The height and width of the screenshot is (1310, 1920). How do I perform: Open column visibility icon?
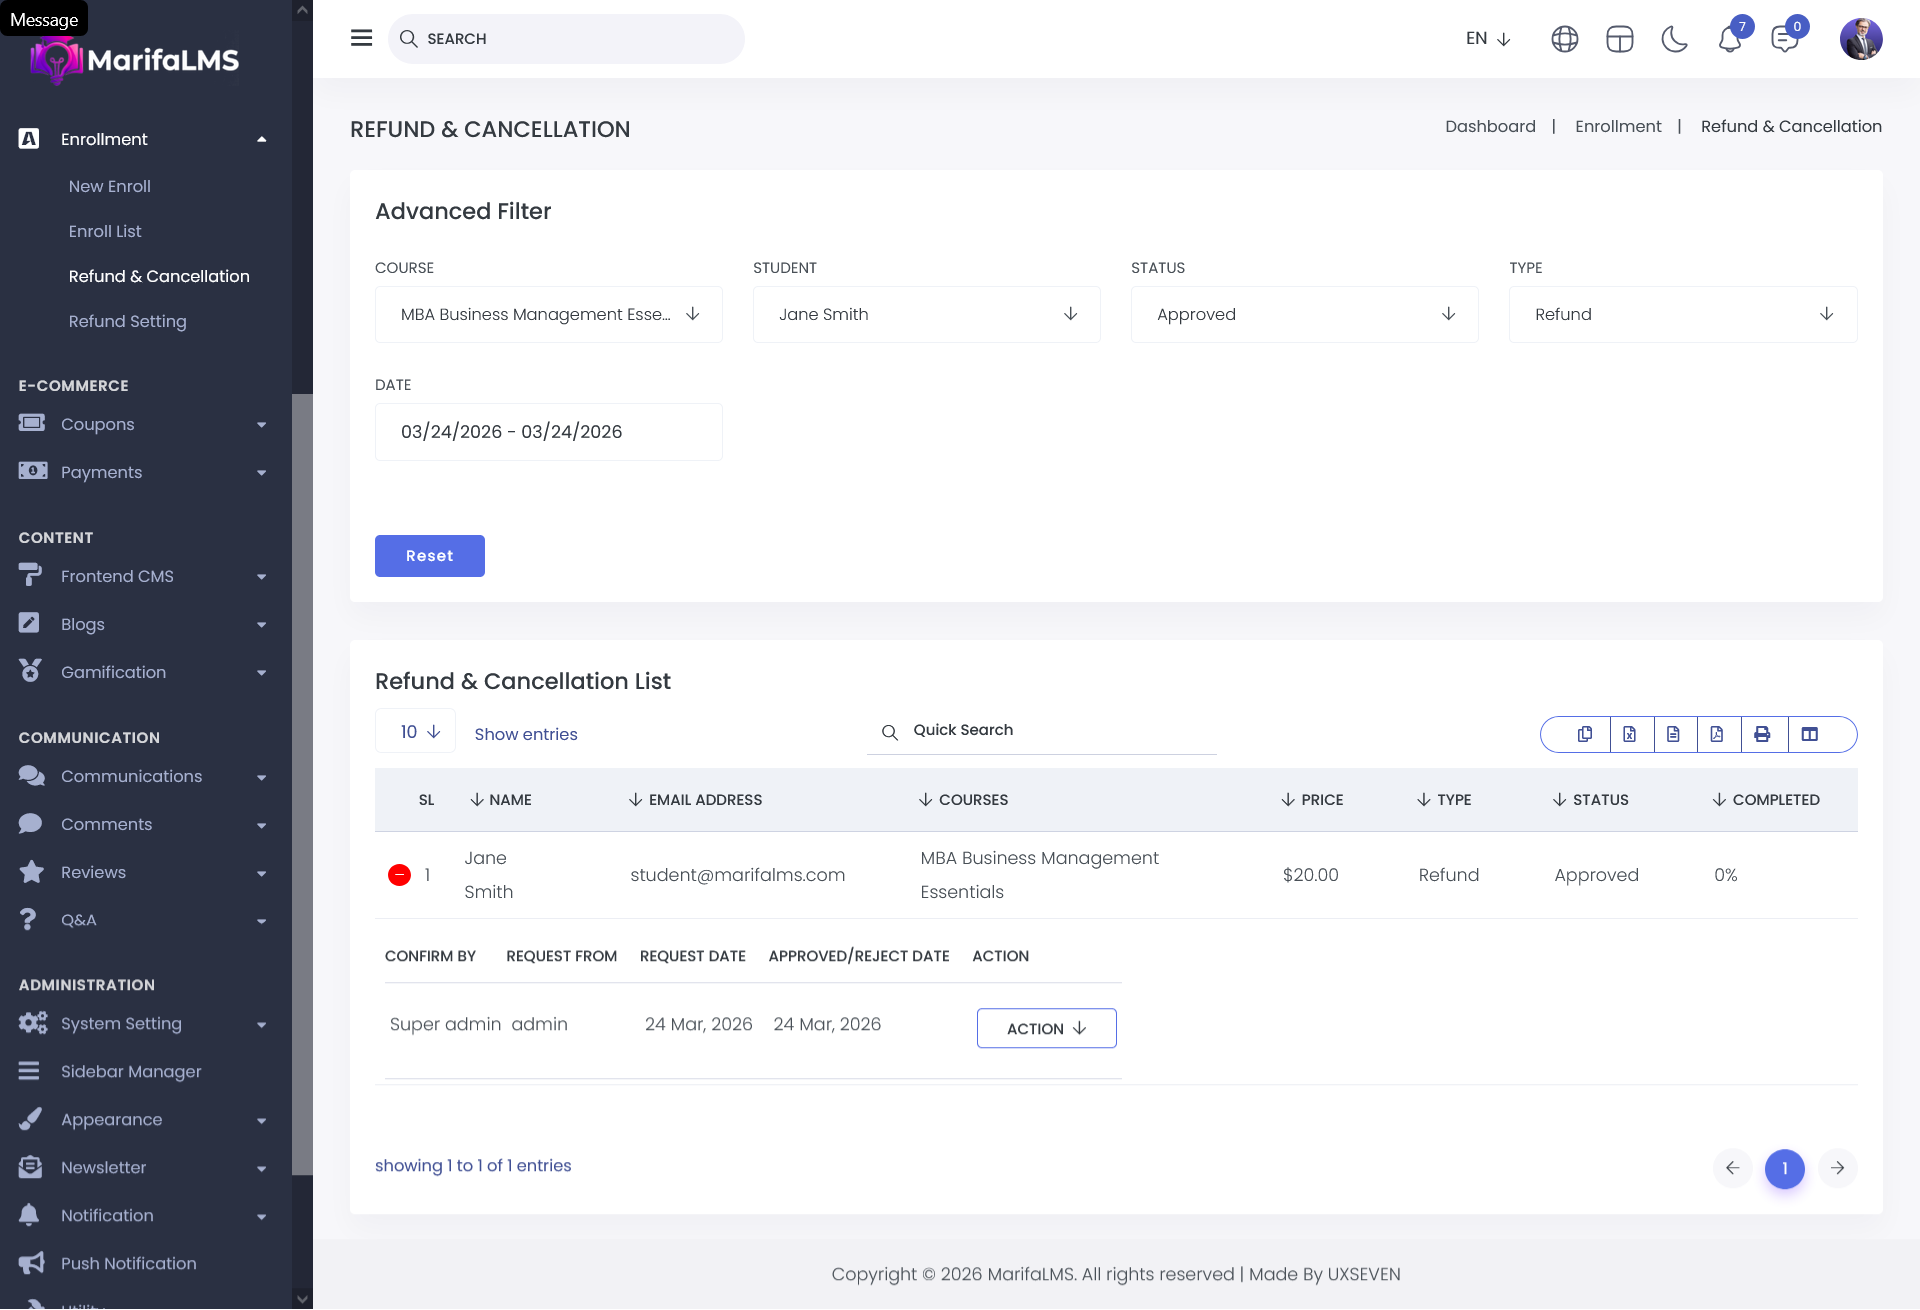point(1810,734)
